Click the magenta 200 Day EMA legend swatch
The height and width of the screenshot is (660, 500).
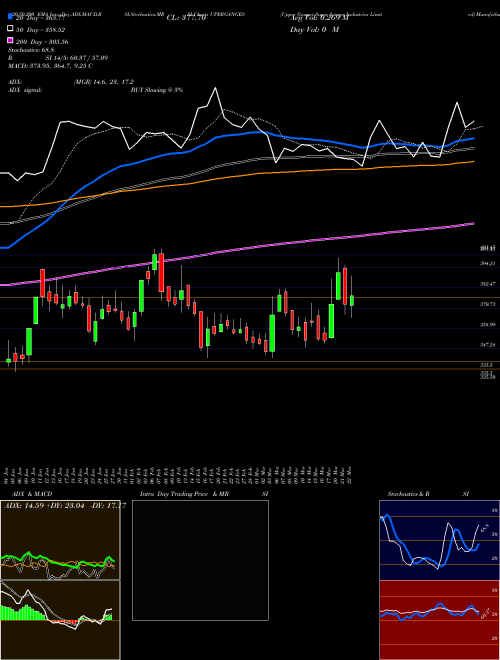pos(10,41)
